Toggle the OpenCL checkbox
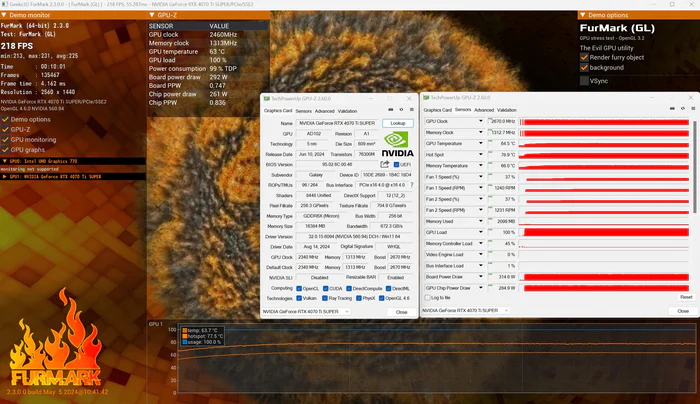This screenshot has height=404, width=700. pos(299,288)
